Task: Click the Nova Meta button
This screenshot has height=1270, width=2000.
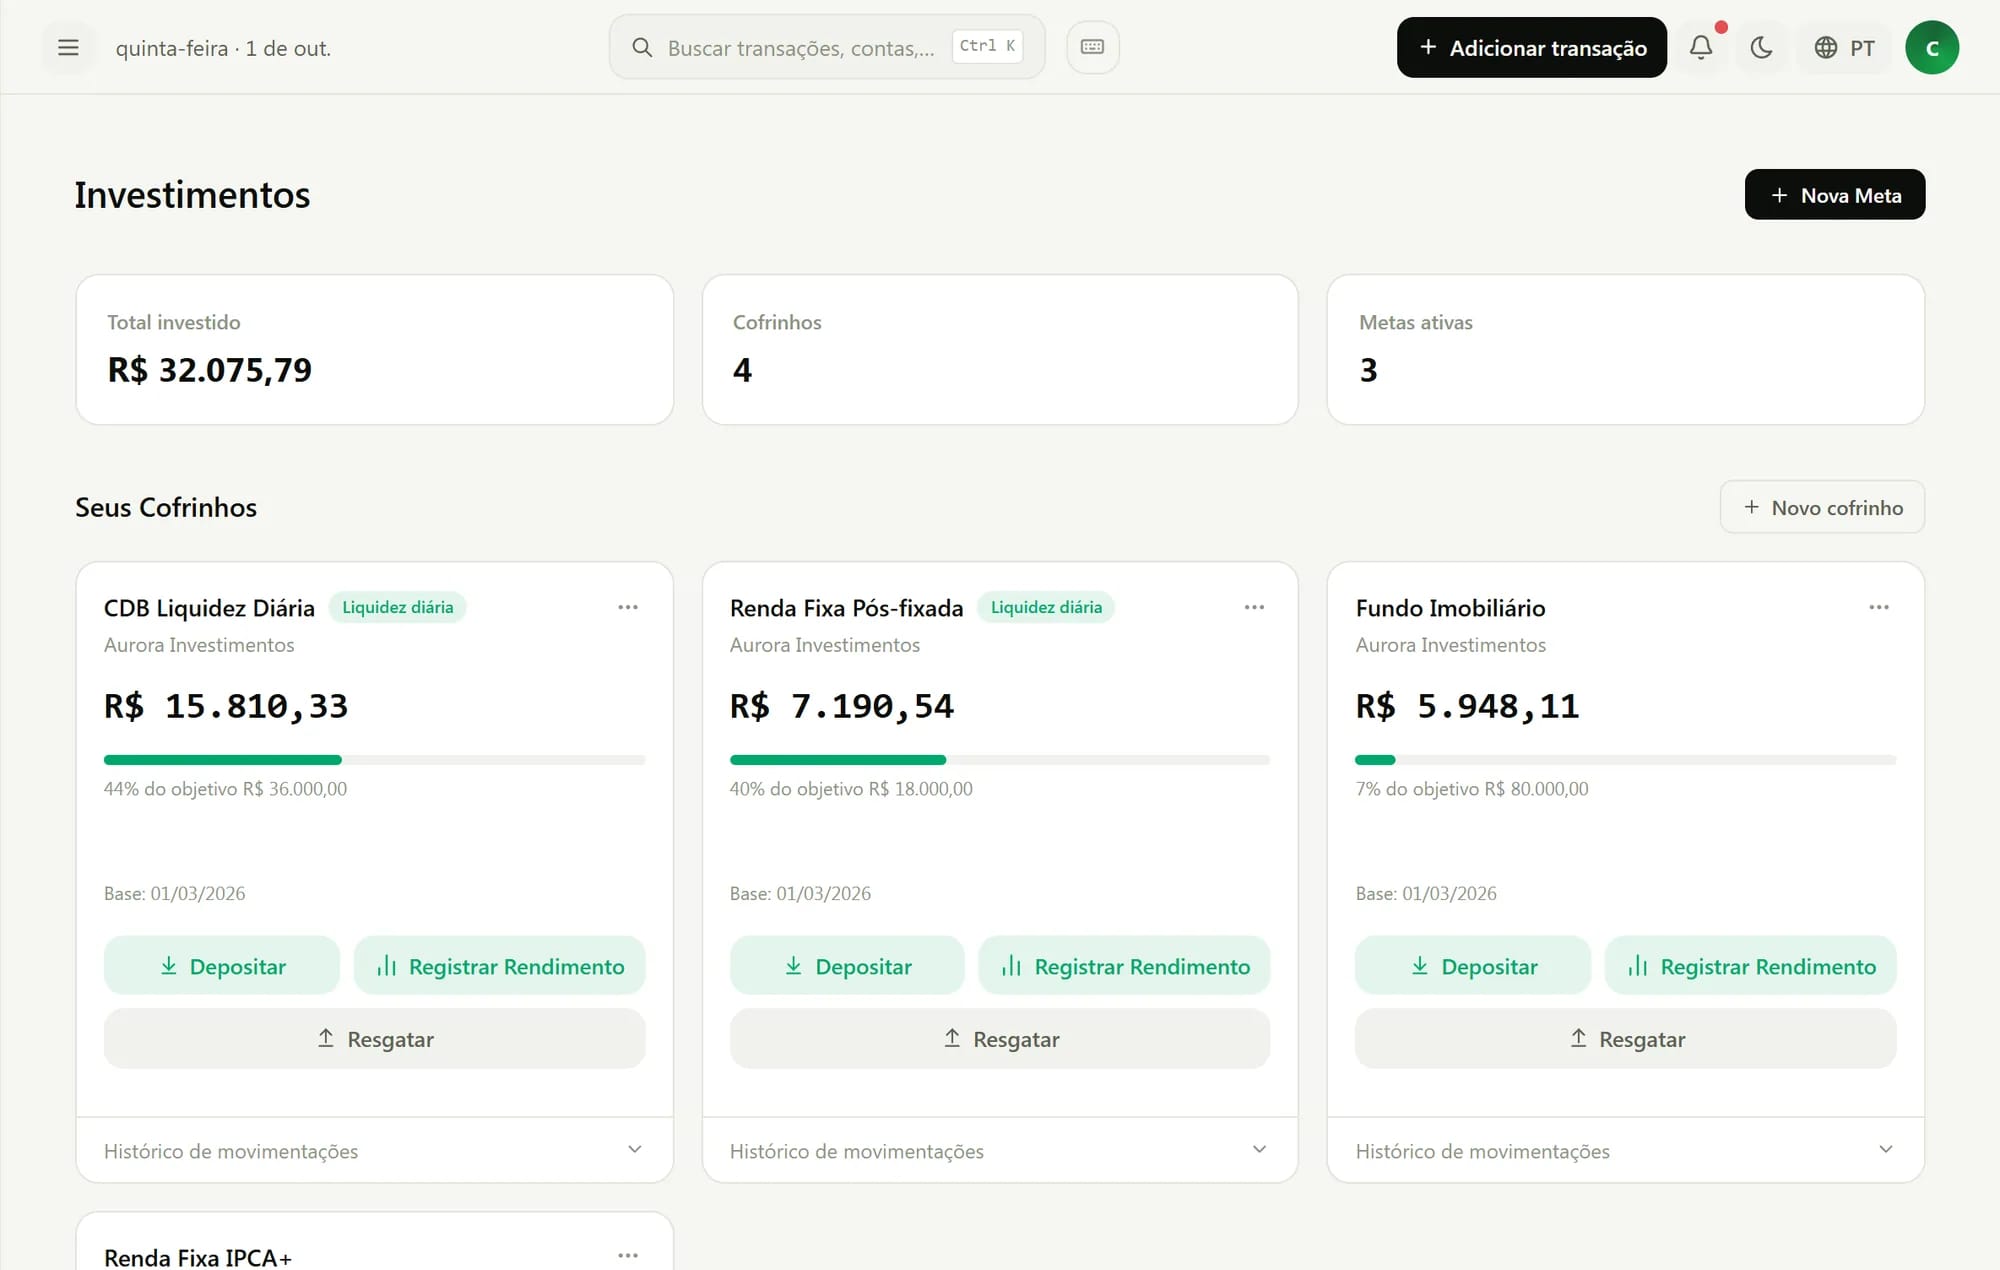Action: [1834, 195]
